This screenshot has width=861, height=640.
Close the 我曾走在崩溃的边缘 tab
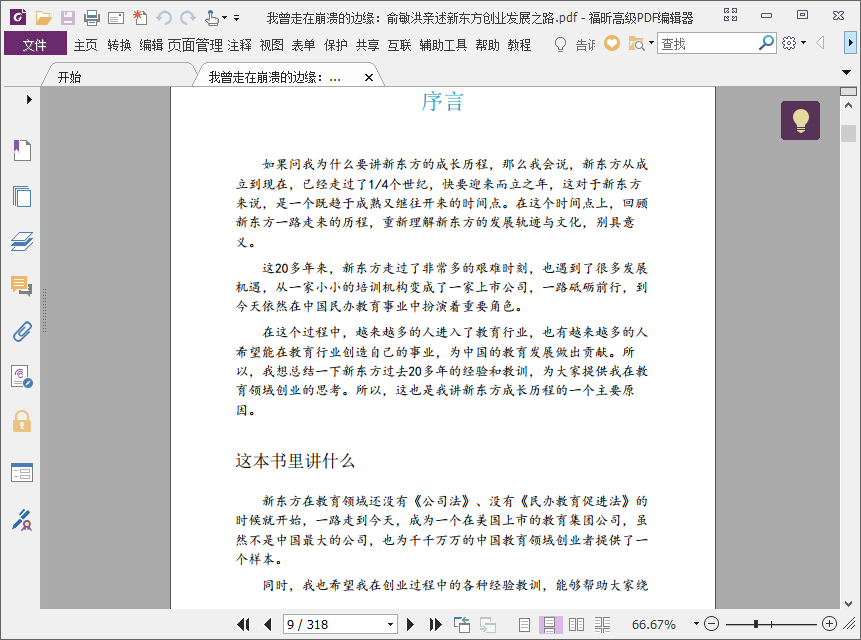[x=369, y=77]
